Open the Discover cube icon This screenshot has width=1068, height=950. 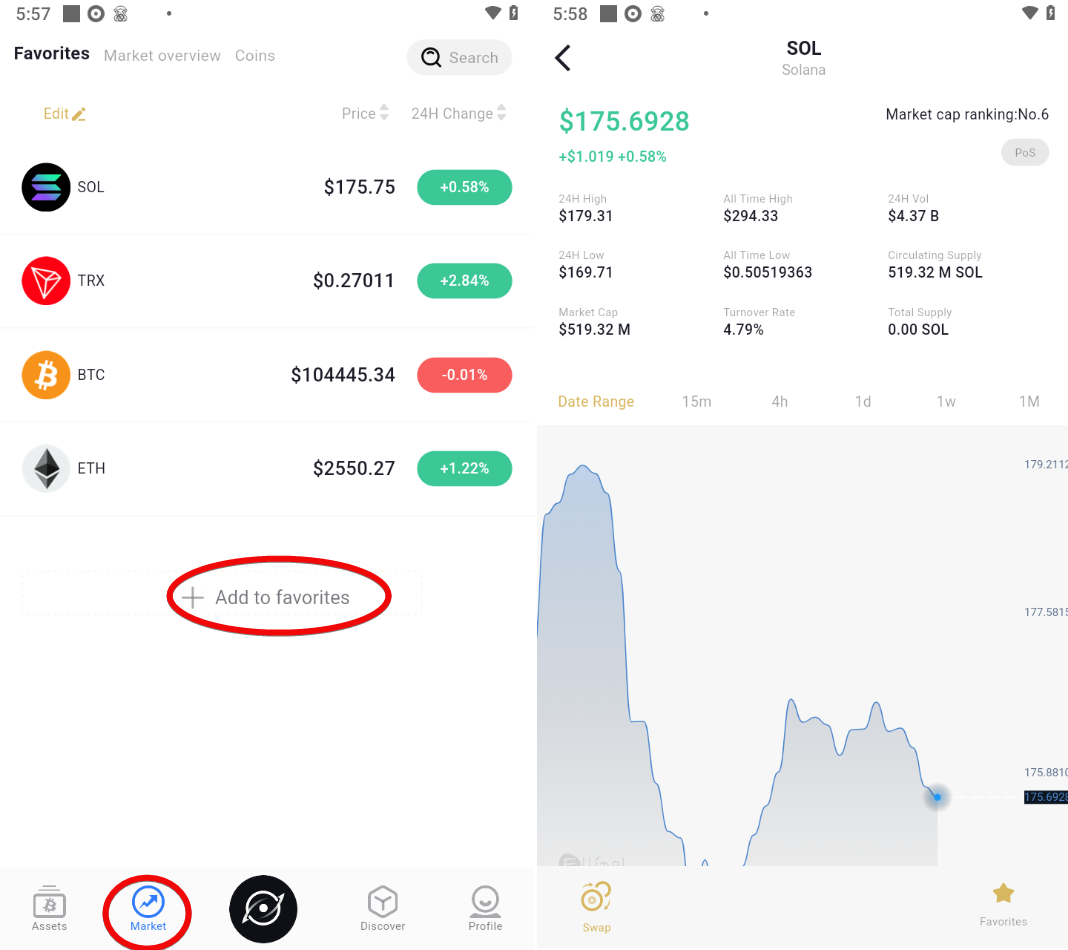(382, 902)
